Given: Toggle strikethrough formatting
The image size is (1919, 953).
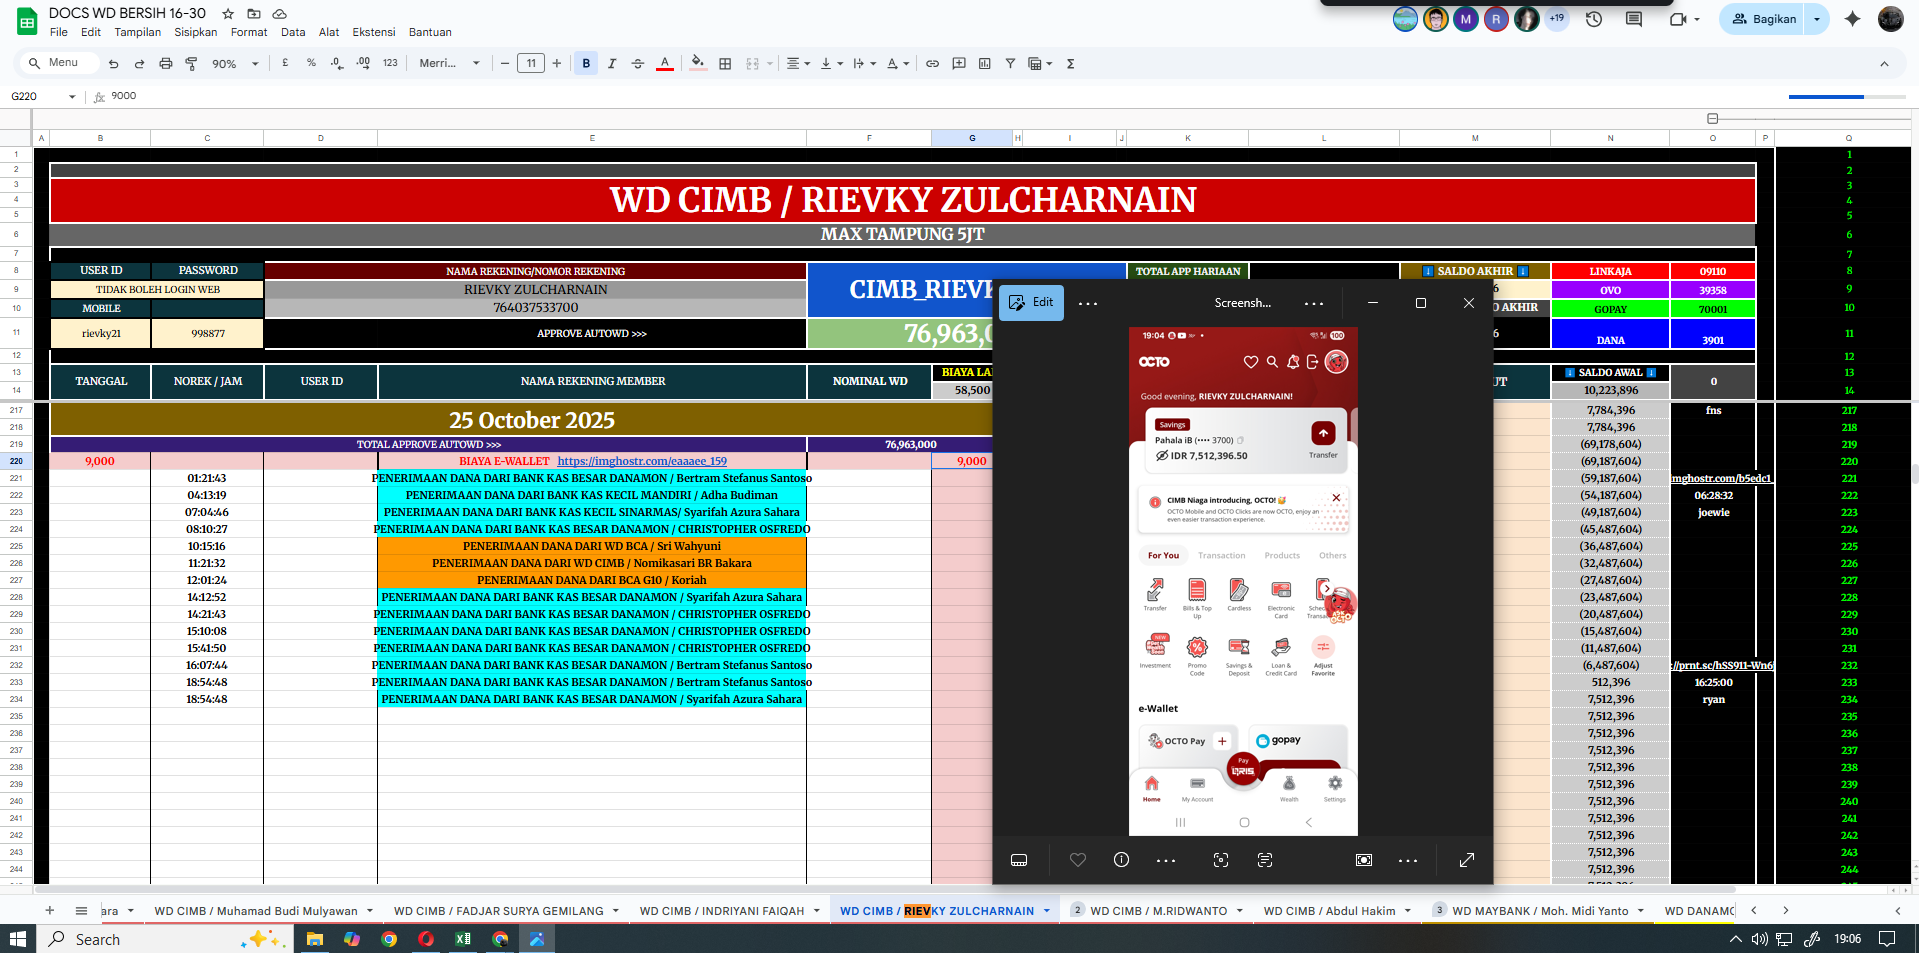Looking at the screenshot, I should pyautogui.click(x=638, y=64).
